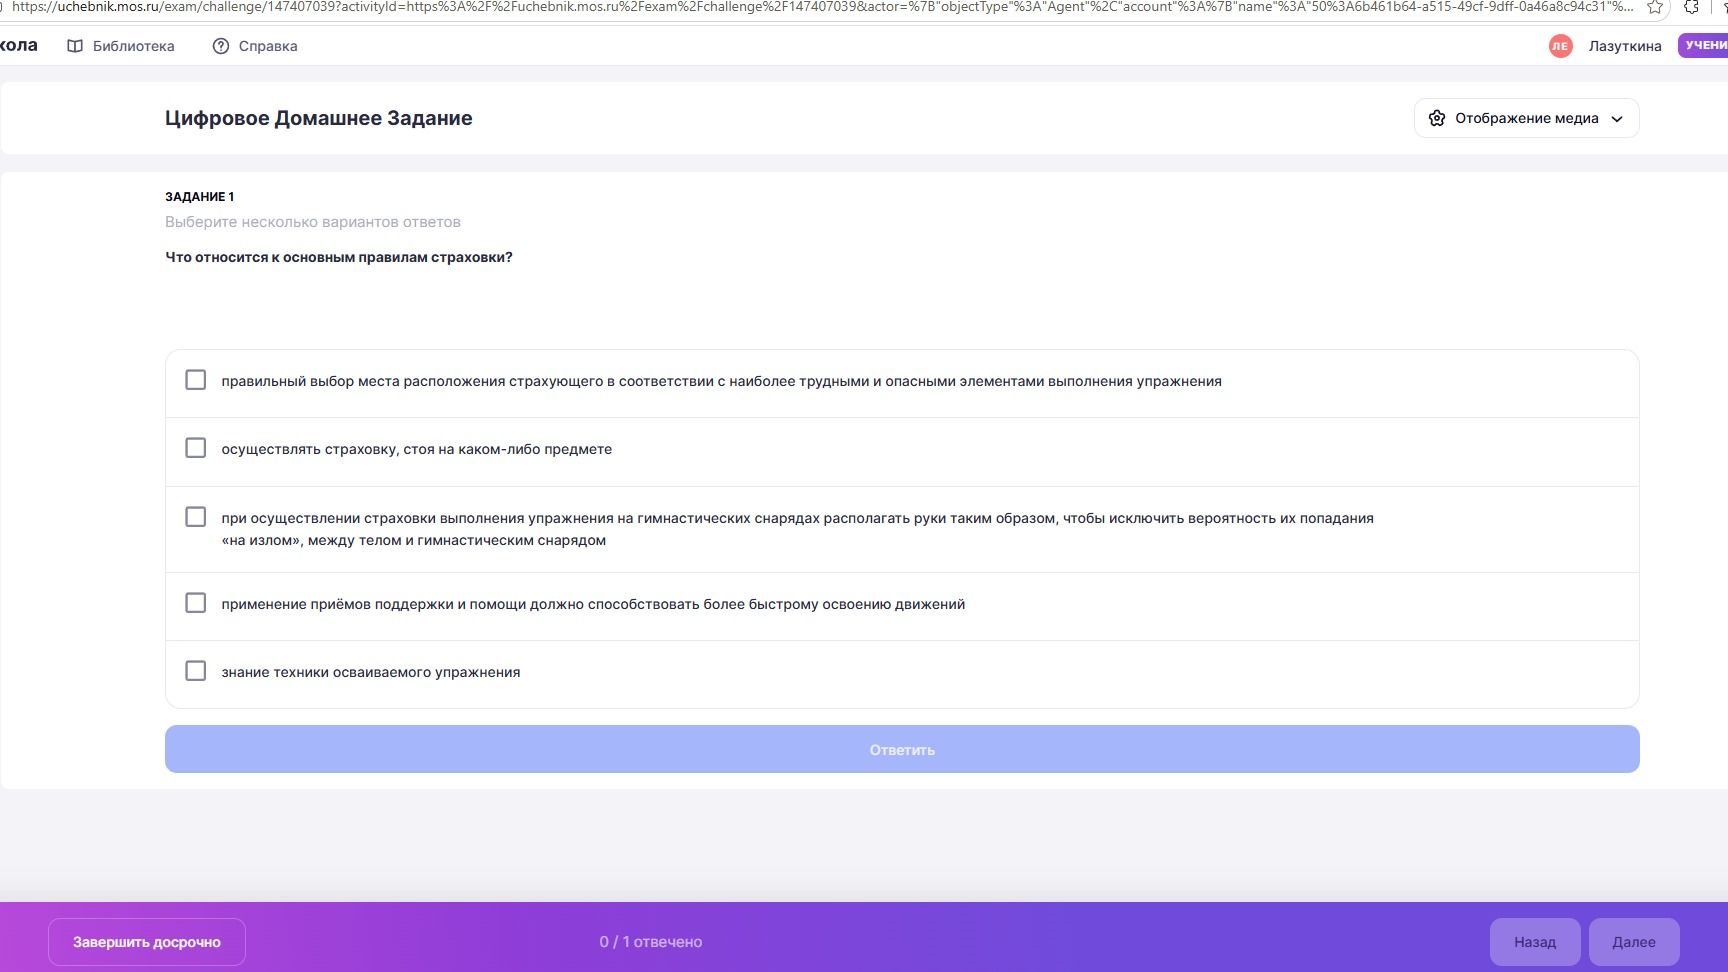Bookmark page with the star icon
Viewport: 1728px width, 972px height.
tap(1655, 7)
